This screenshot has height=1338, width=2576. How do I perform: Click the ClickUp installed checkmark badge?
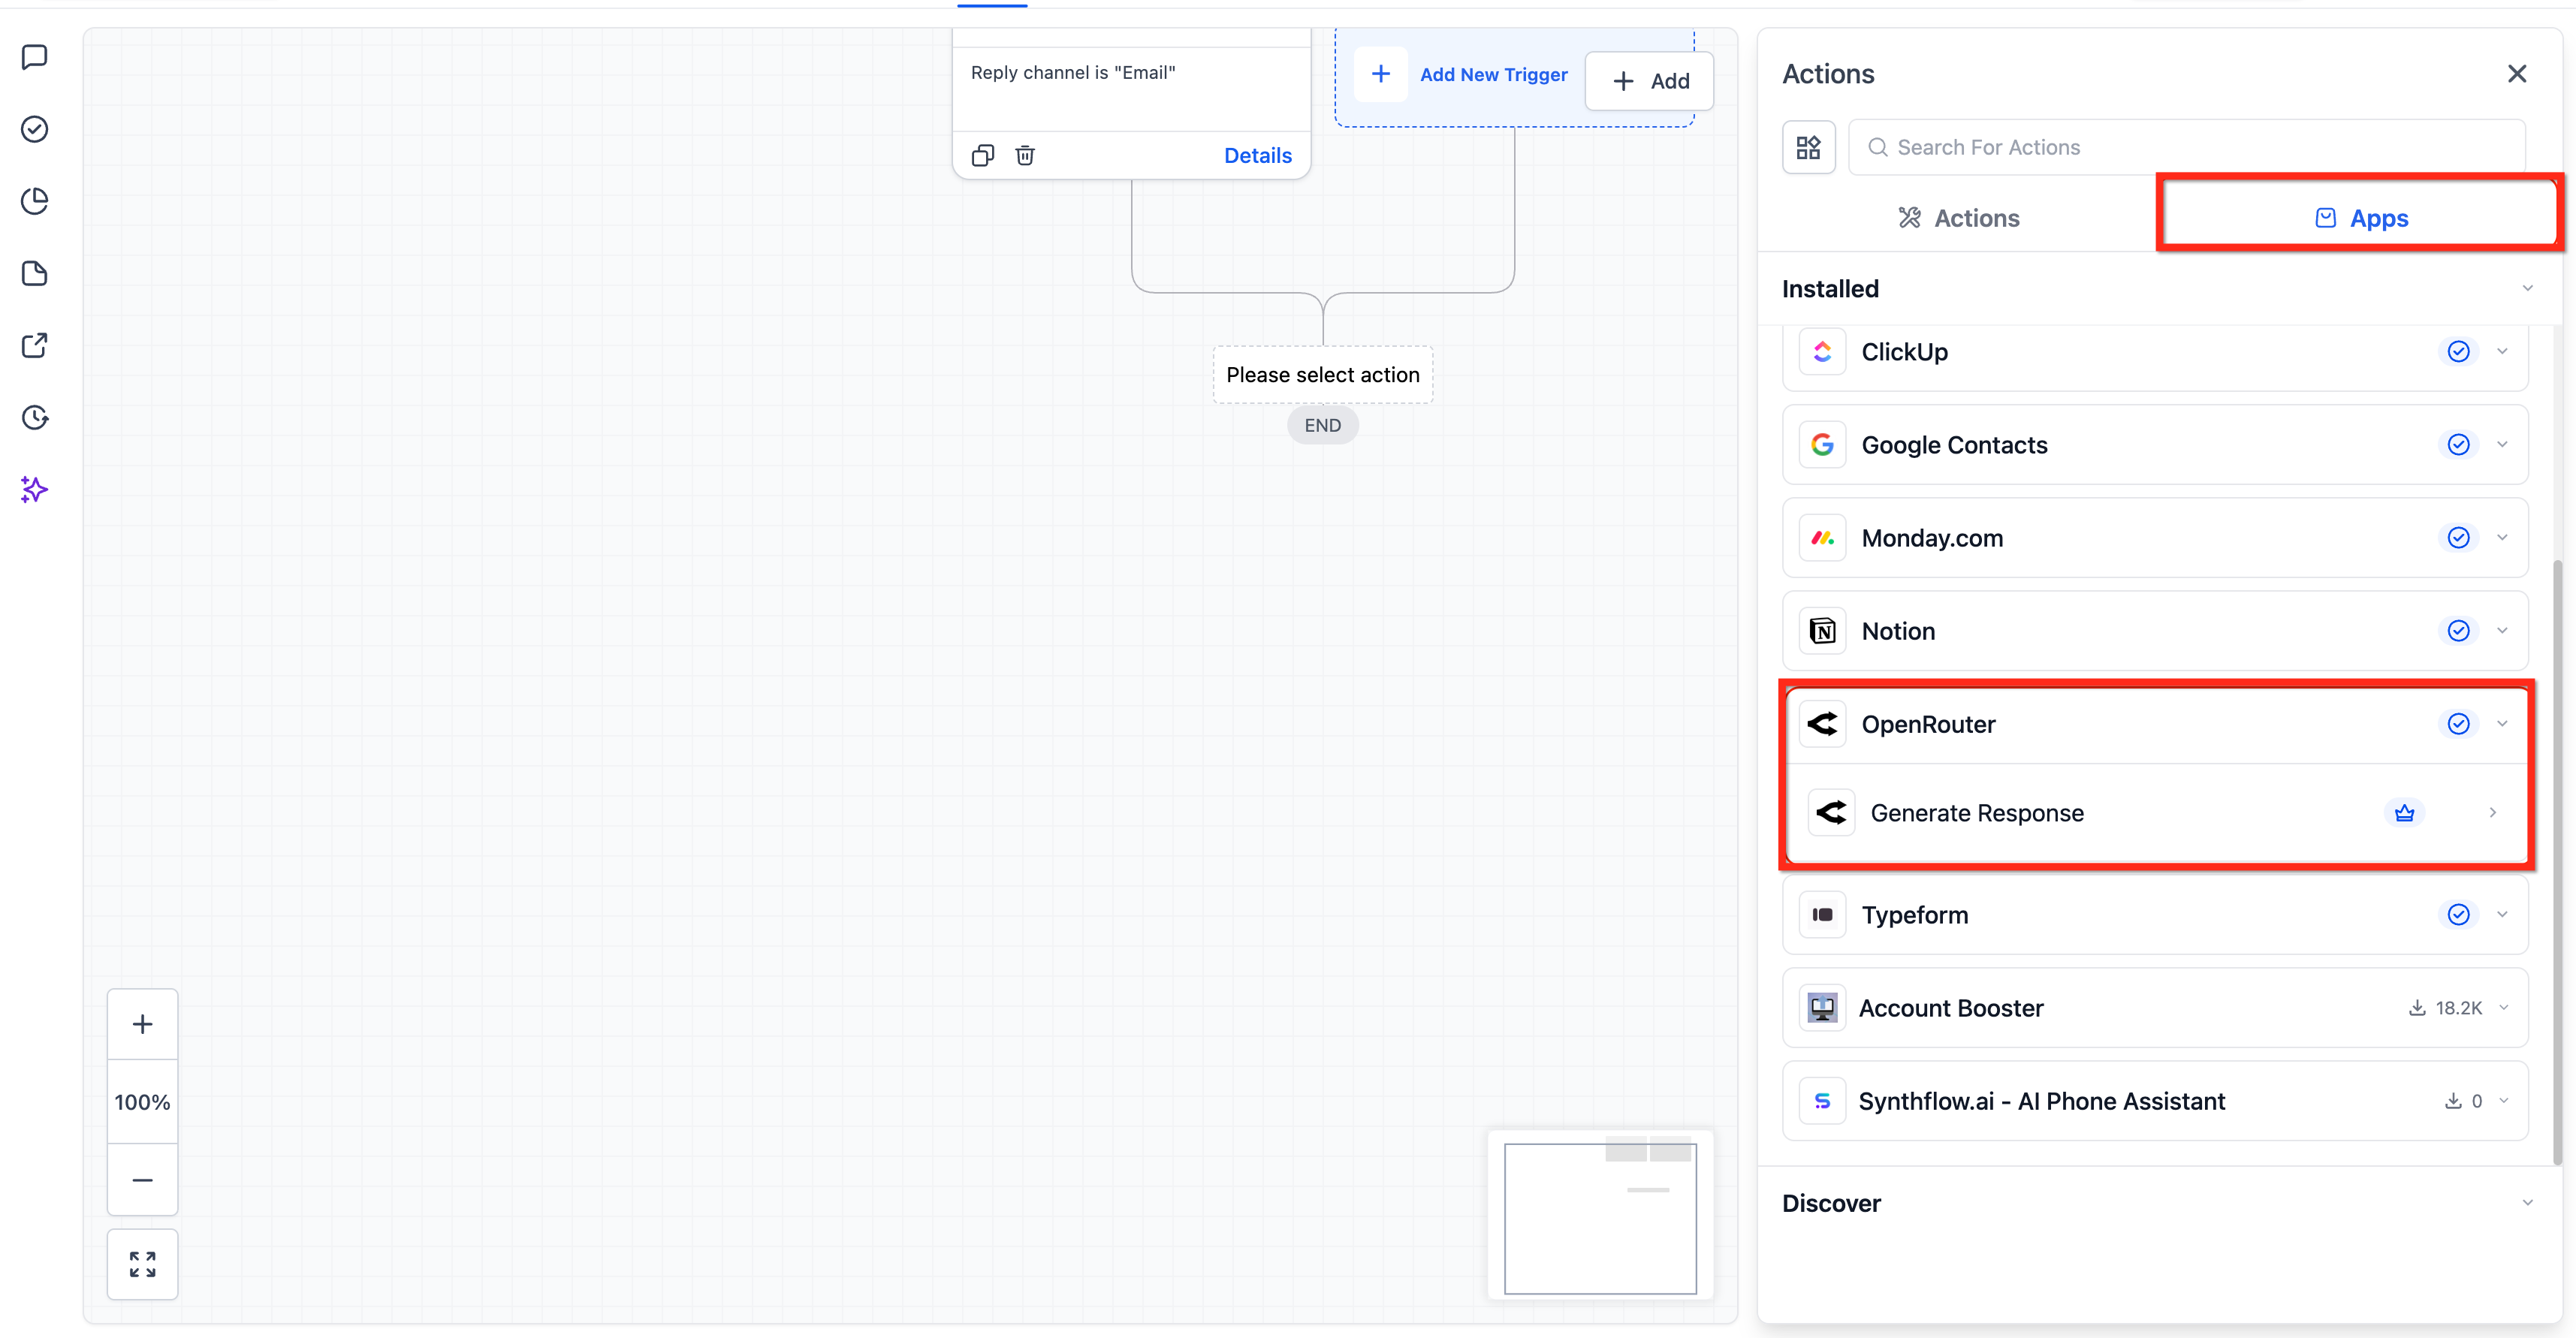(x=2458, y=352)
